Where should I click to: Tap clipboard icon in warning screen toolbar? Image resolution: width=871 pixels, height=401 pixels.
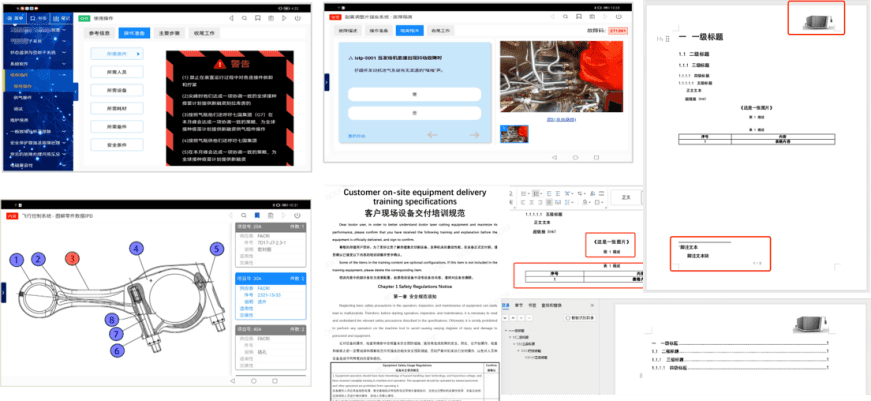pyautogui.click(x=271, y=18)
